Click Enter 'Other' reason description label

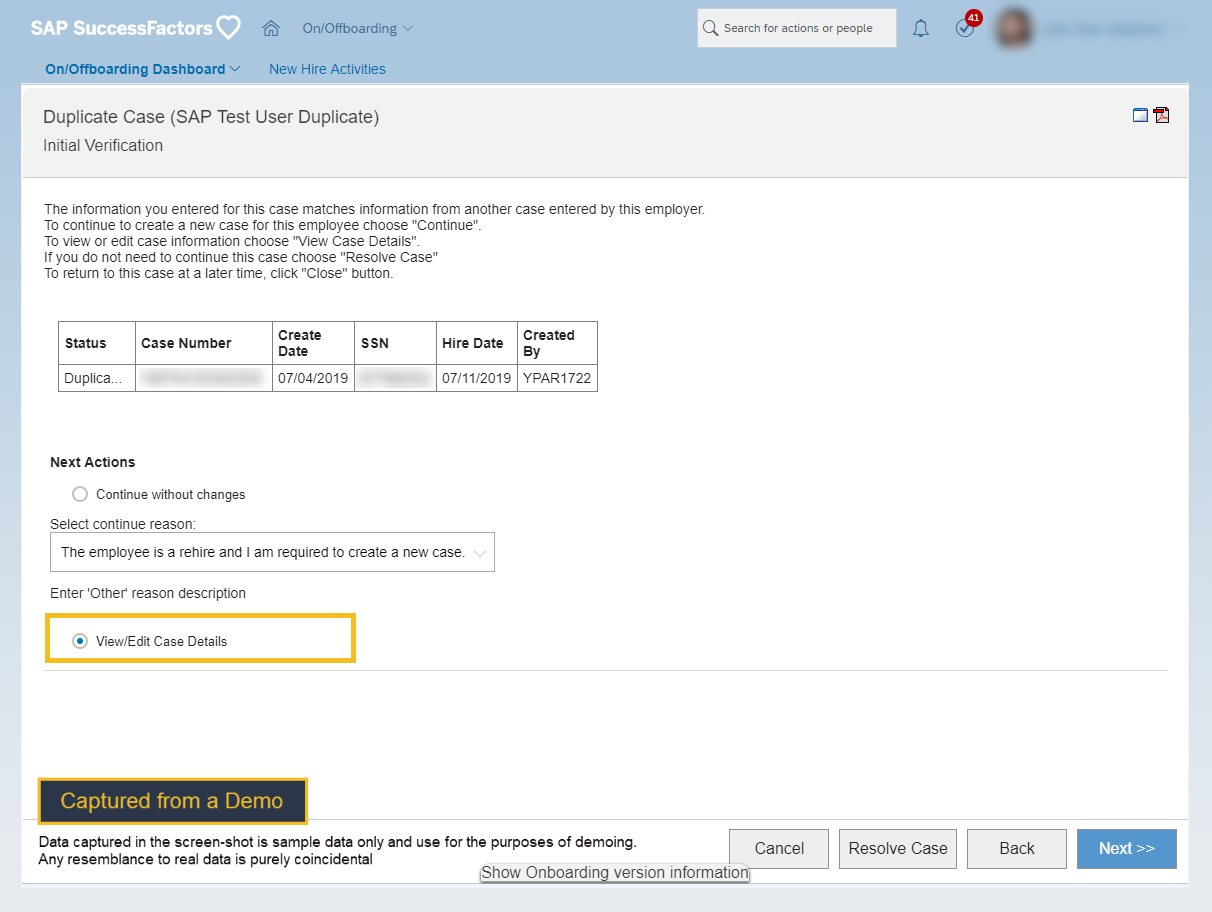click(148, 593)
